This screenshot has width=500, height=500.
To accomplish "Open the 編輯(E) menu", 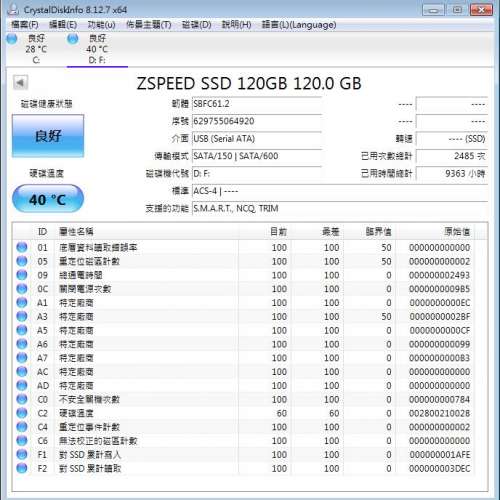I will [x=63, y=25].
